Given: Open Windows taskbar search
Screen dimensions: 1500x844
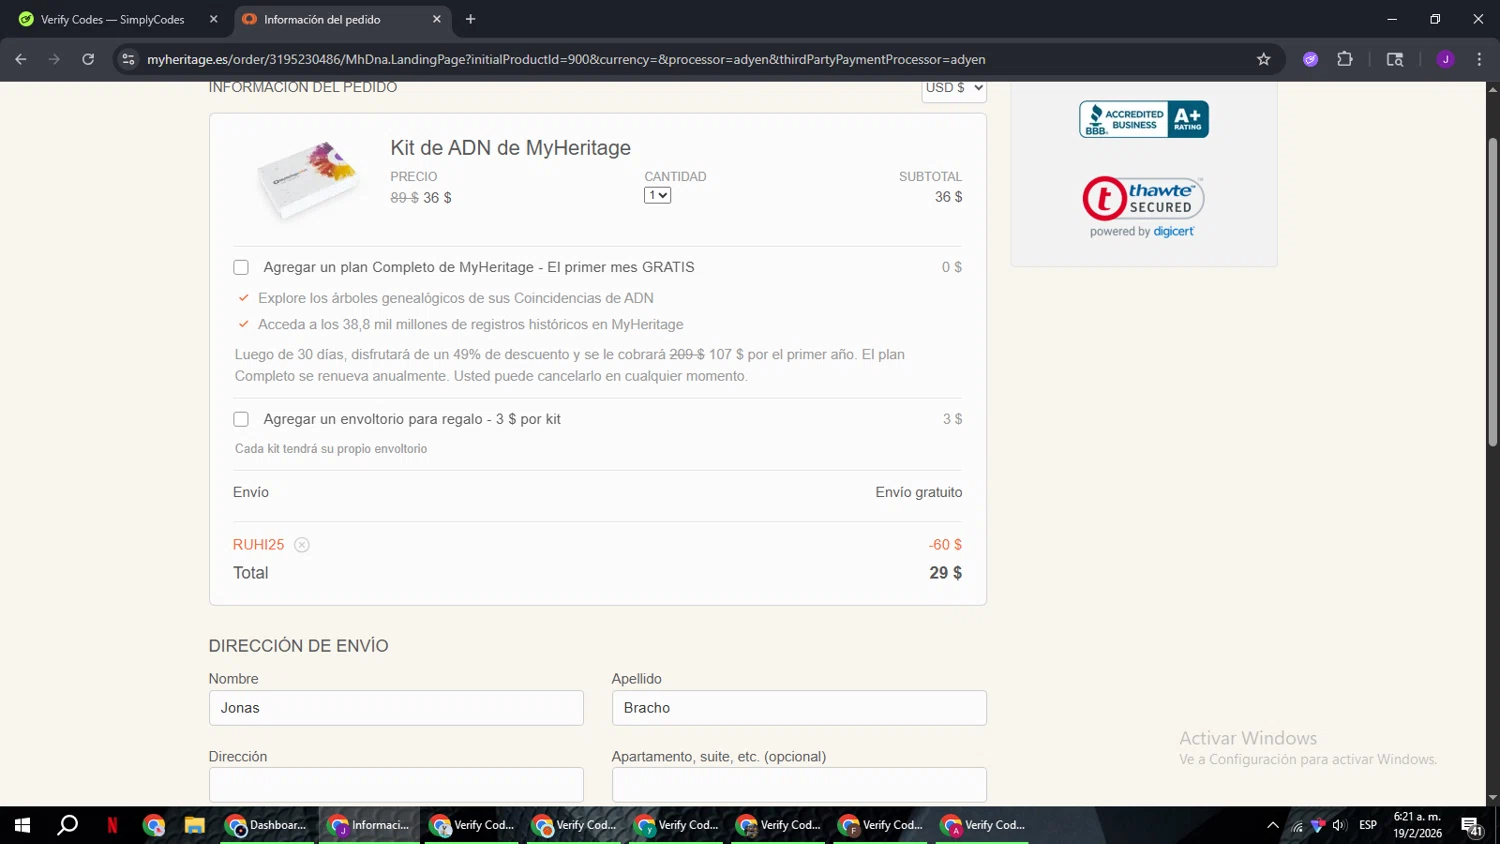Looking at the screenshot, I should tap(67, 825).
